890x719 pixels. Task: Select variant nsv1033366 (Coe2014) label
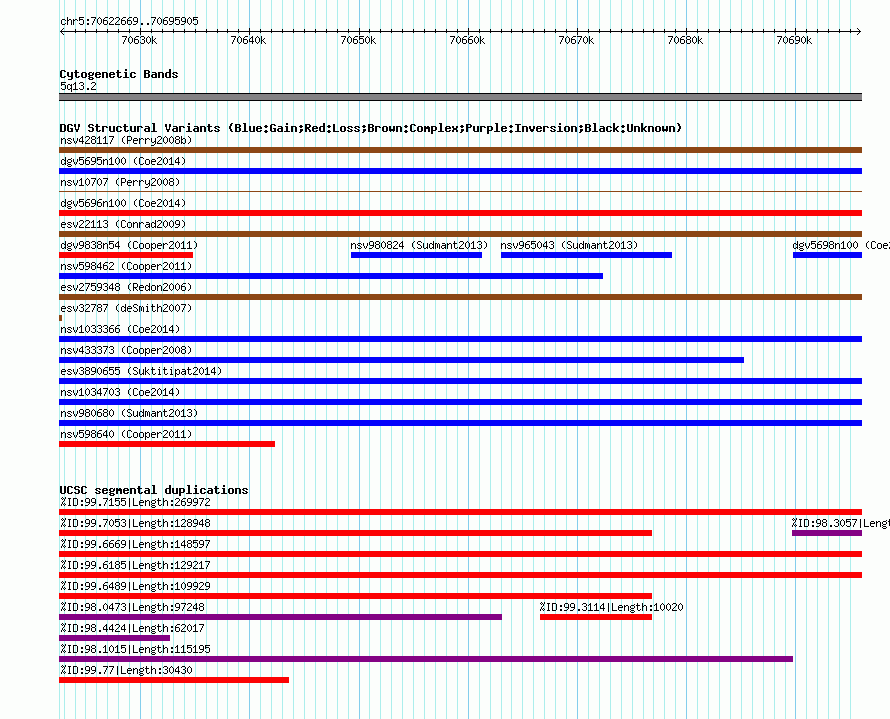pos(120,329)
